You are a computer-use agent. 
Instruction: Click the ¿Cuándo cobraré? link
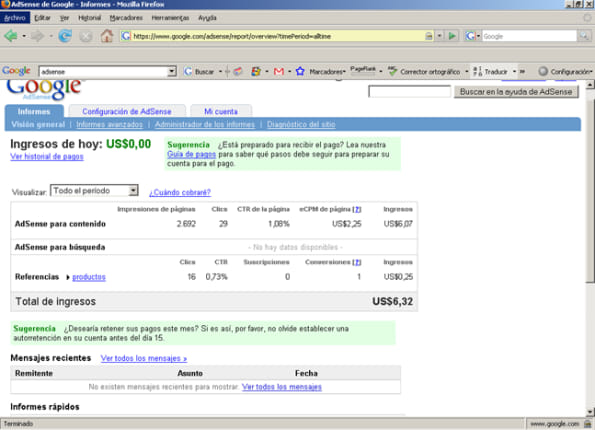coord(179,192)
